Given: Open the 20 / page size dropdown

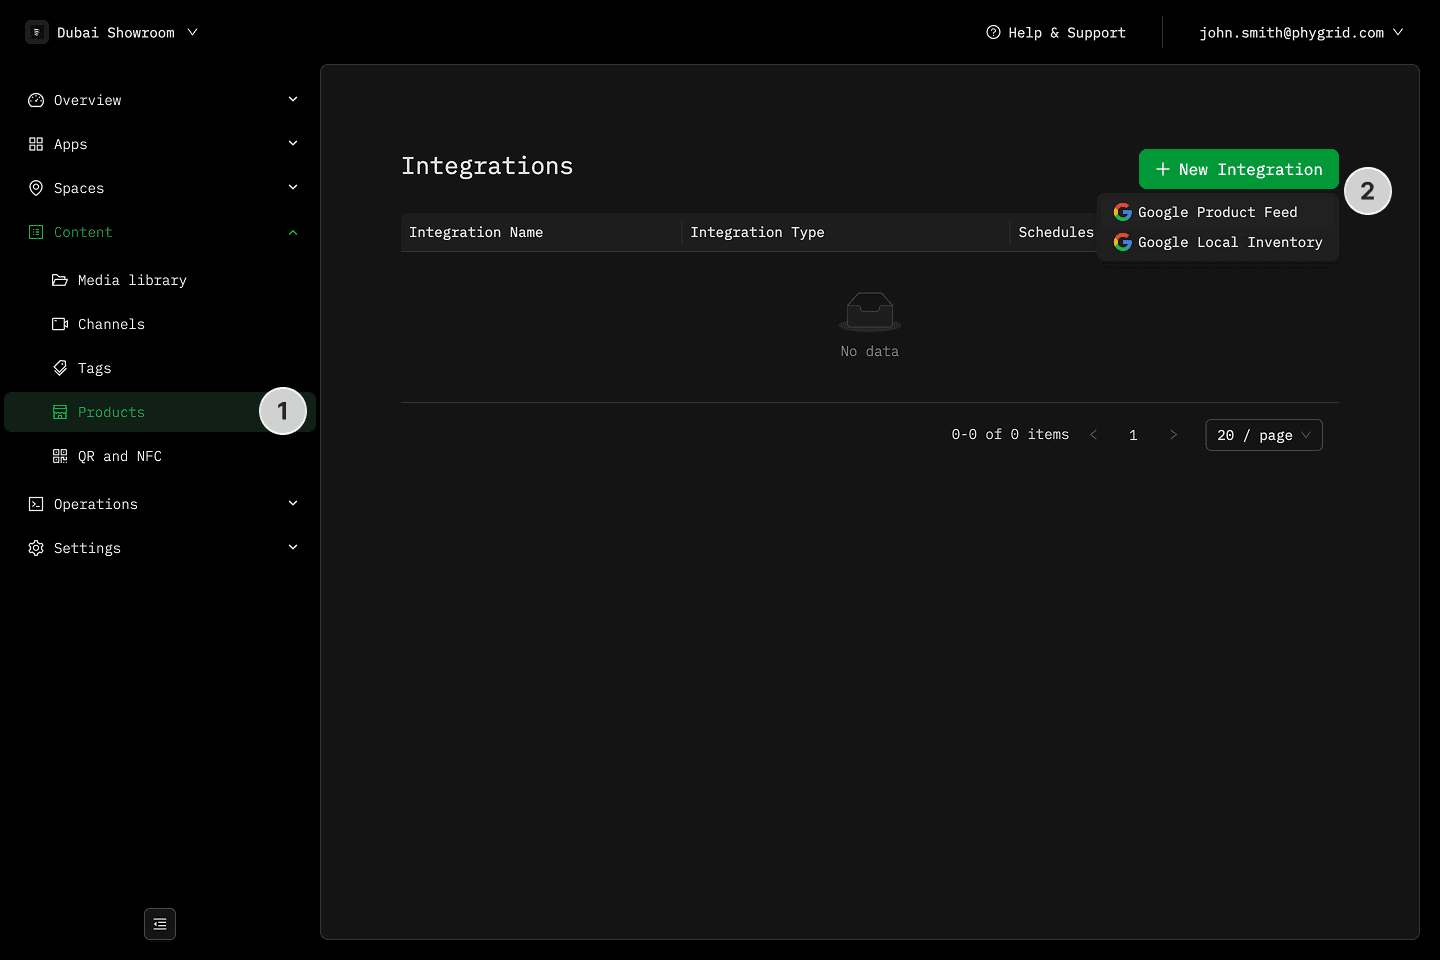Looking at the screenshot, I should [x=1263, y=435].
